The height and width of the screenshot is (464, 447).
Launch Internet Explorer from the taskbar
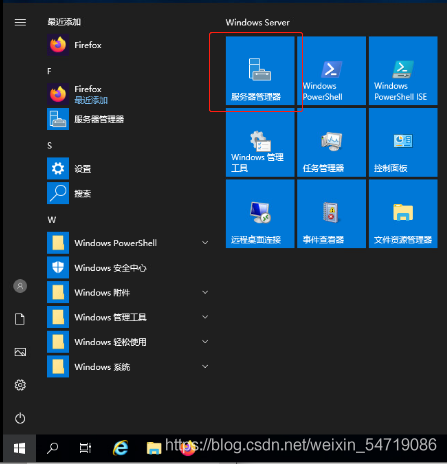[x=120, y=448]
